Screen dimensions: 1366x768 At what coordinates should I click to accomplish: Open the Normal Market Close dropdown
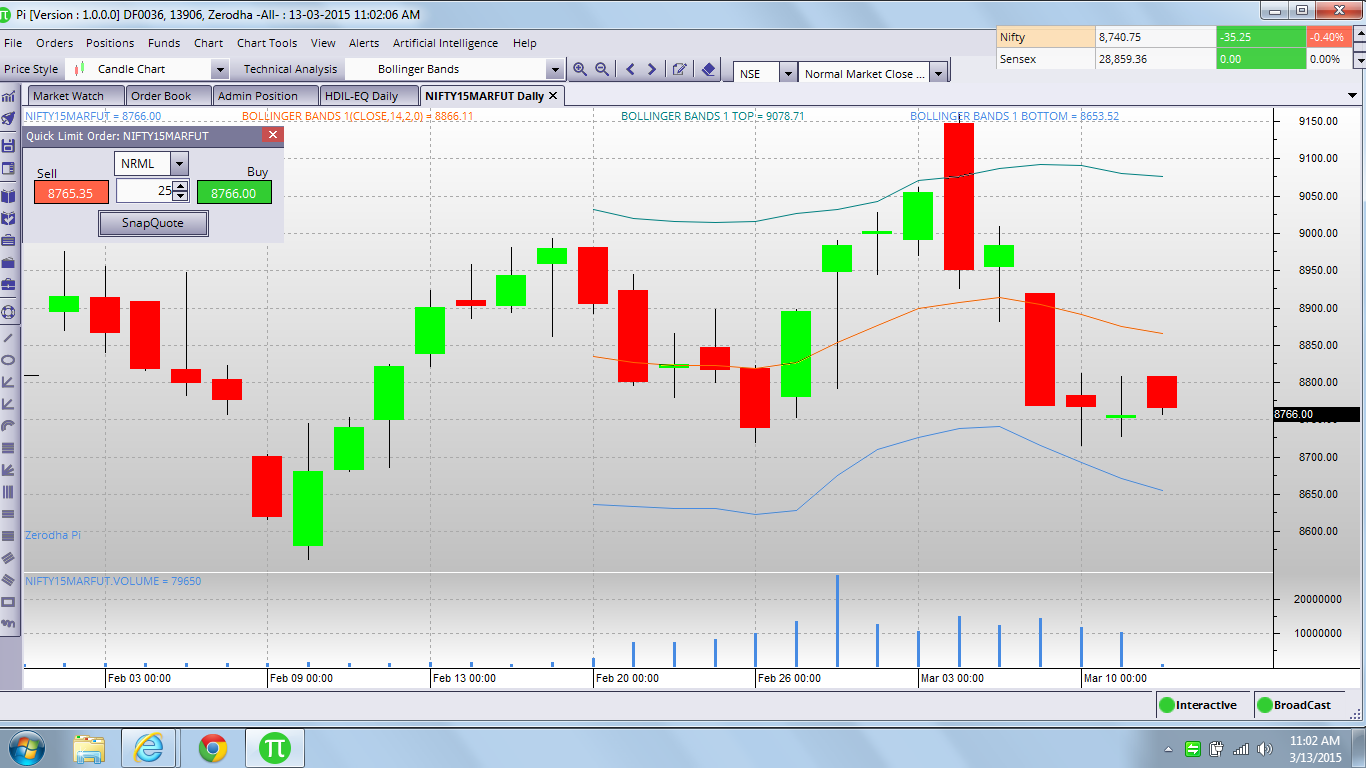(938, 73)
